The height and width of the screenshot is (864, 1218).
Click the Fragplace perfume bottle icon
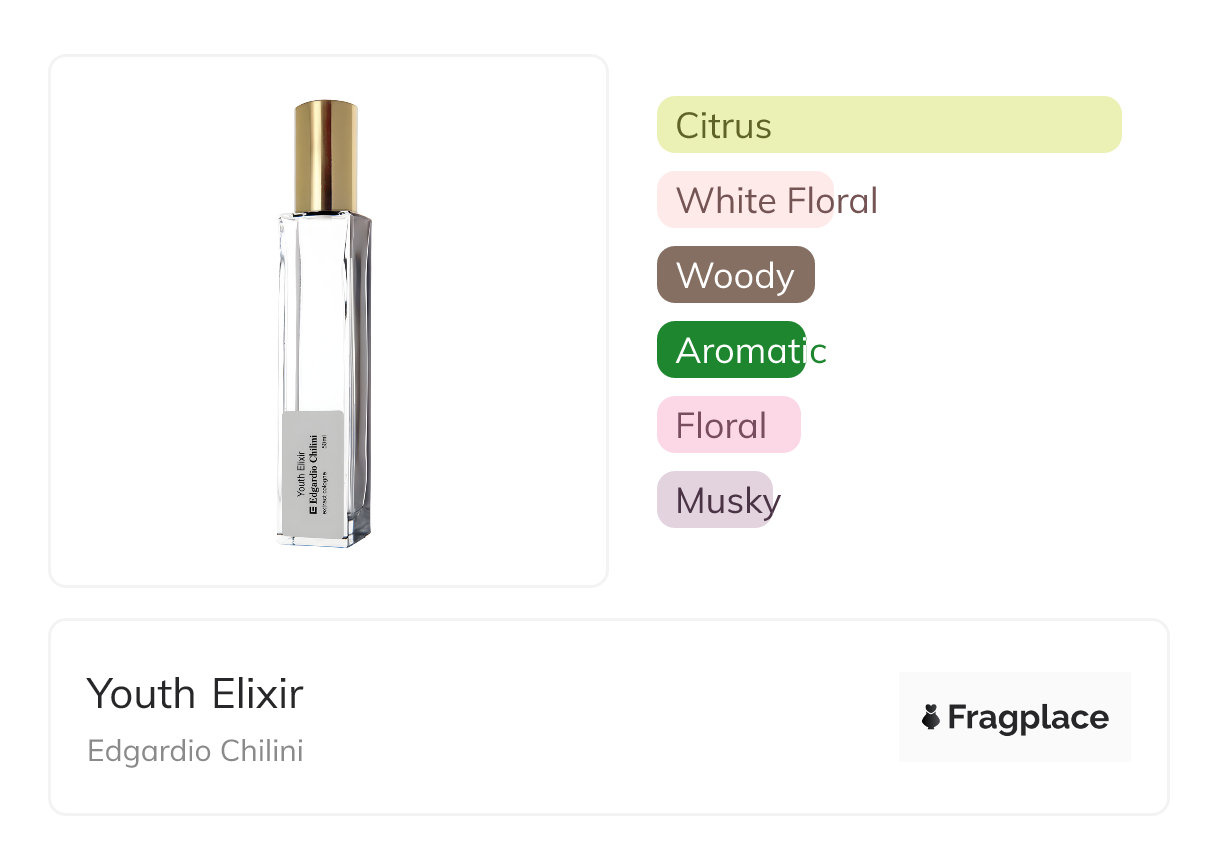(931, 717)
